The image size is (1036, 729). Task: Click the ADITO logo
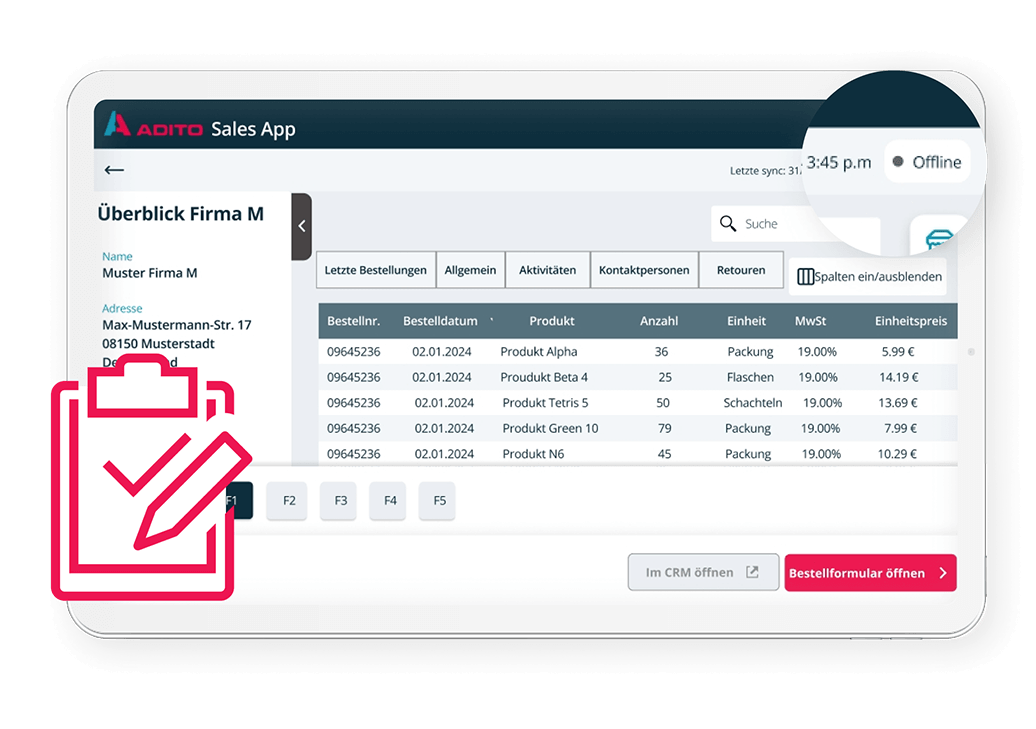point(153,126)
